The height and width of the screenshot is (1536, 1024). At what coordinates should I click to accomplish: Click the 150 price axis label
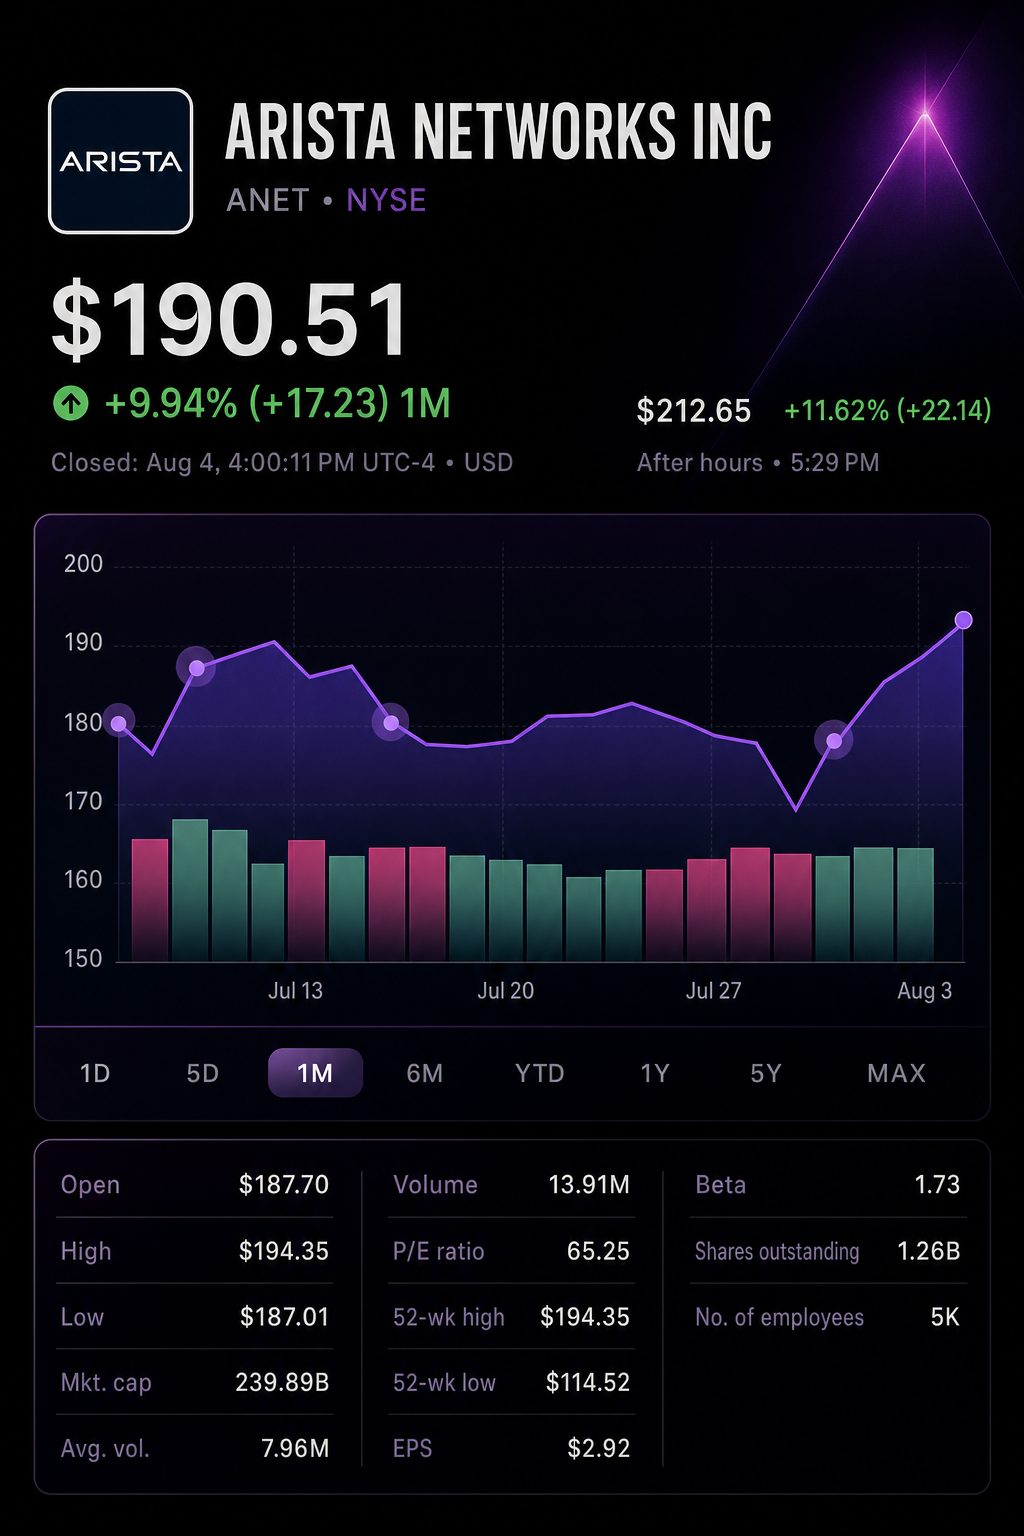click(83, 959)
